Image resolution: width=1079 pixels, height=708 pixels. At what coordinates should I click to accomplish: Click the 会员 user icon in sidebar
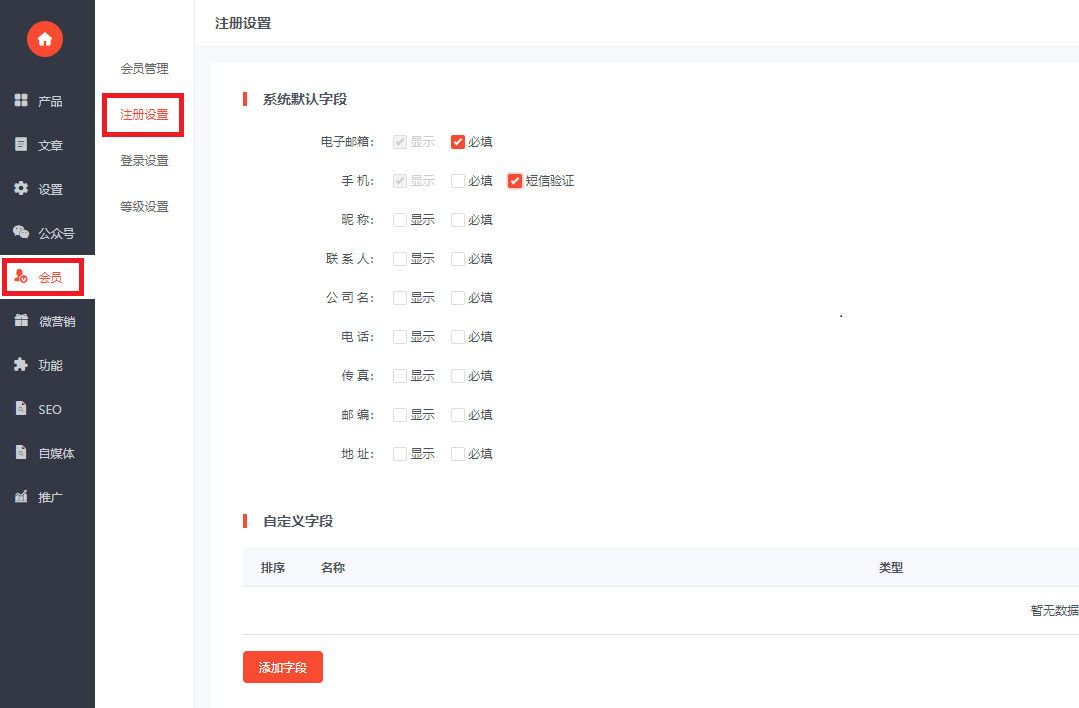[21, 277]
